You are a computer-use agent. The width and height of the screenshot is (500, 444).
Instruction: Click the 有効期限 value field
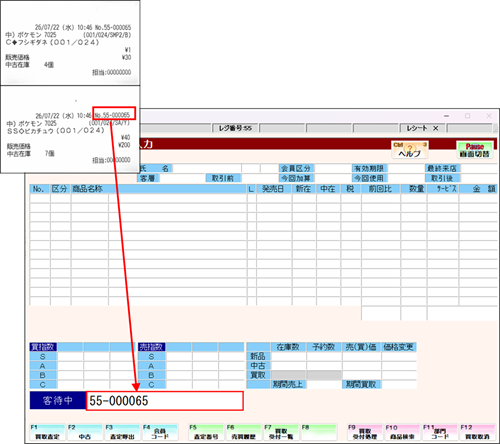tap(406, 168)
